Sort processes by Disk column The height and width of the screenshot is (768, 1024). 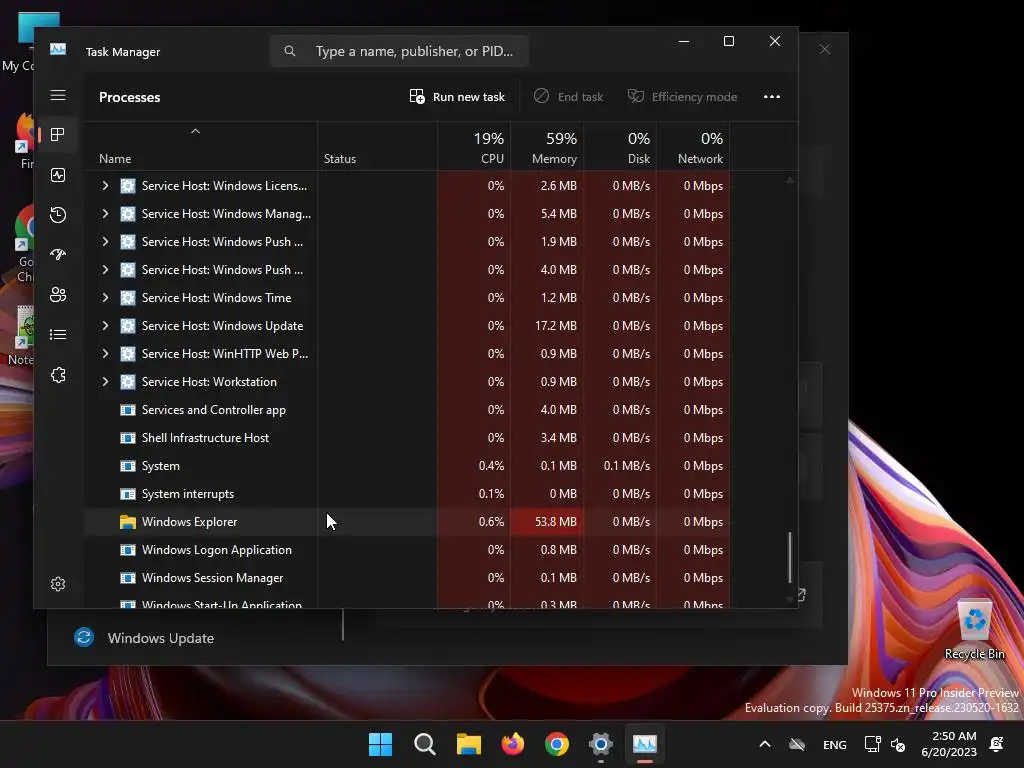(x=620, y=148)
